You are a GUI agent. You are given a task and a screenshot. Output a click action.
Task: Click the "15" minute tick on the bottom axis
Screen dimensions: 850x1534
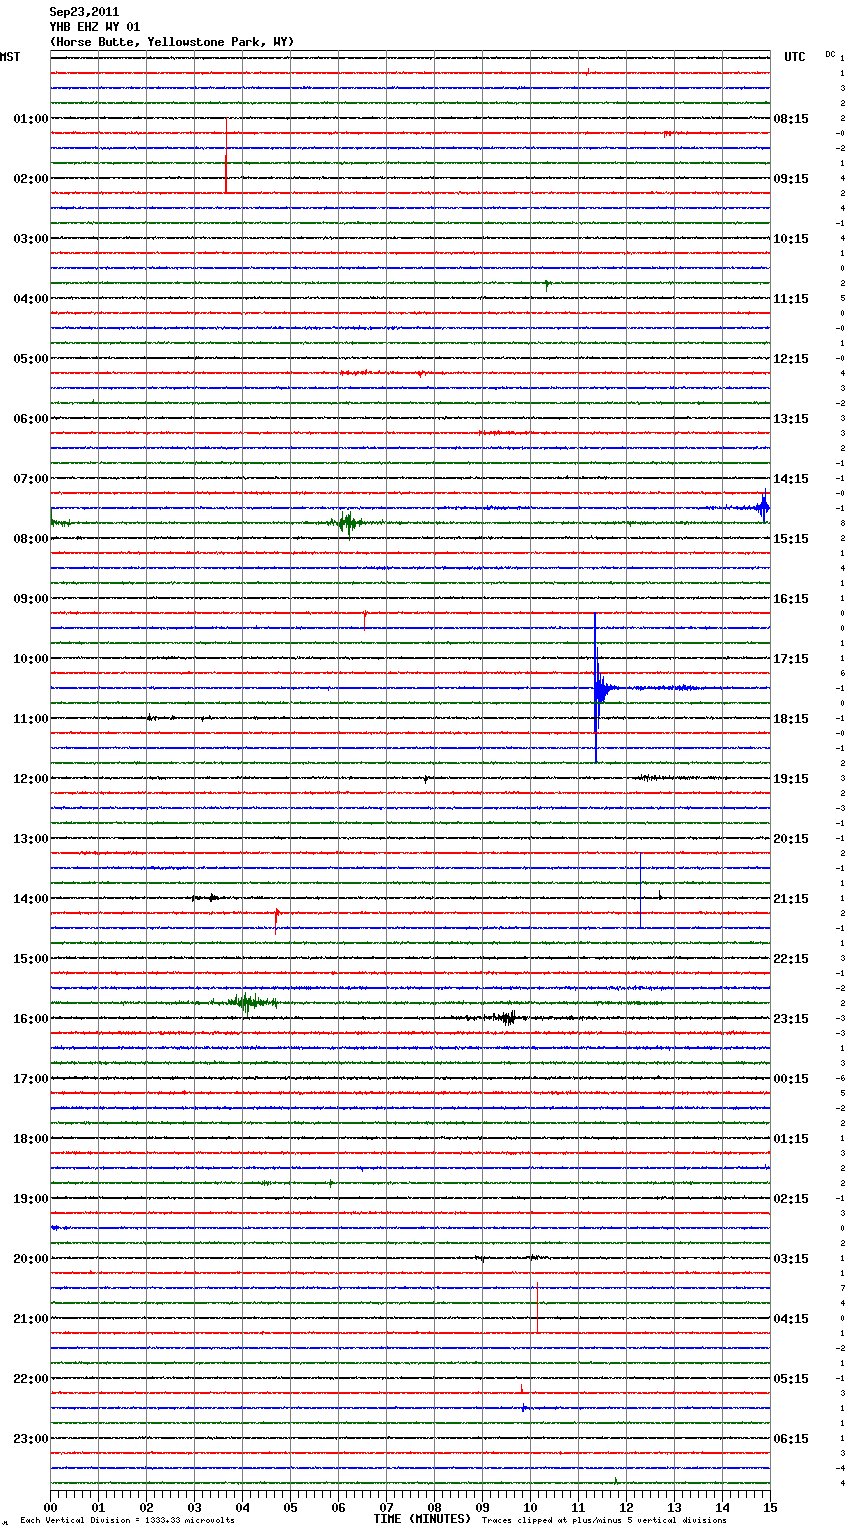[770, 1507]
